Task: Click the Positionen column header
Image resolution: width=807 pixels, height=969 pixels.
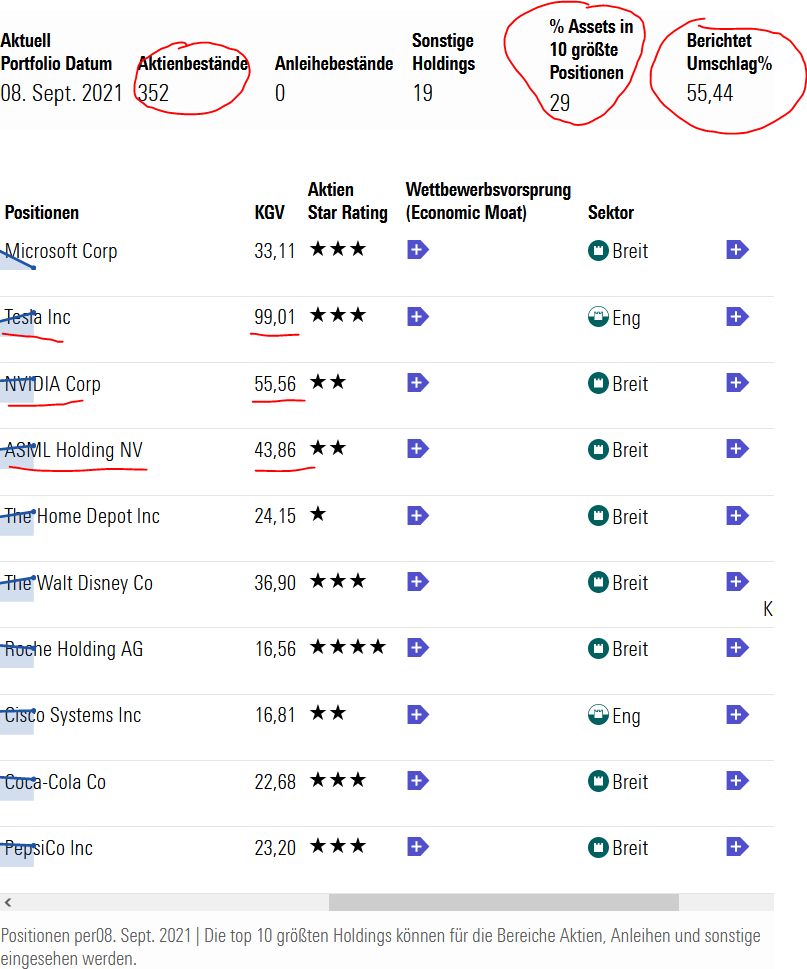Action: point(41,213)
